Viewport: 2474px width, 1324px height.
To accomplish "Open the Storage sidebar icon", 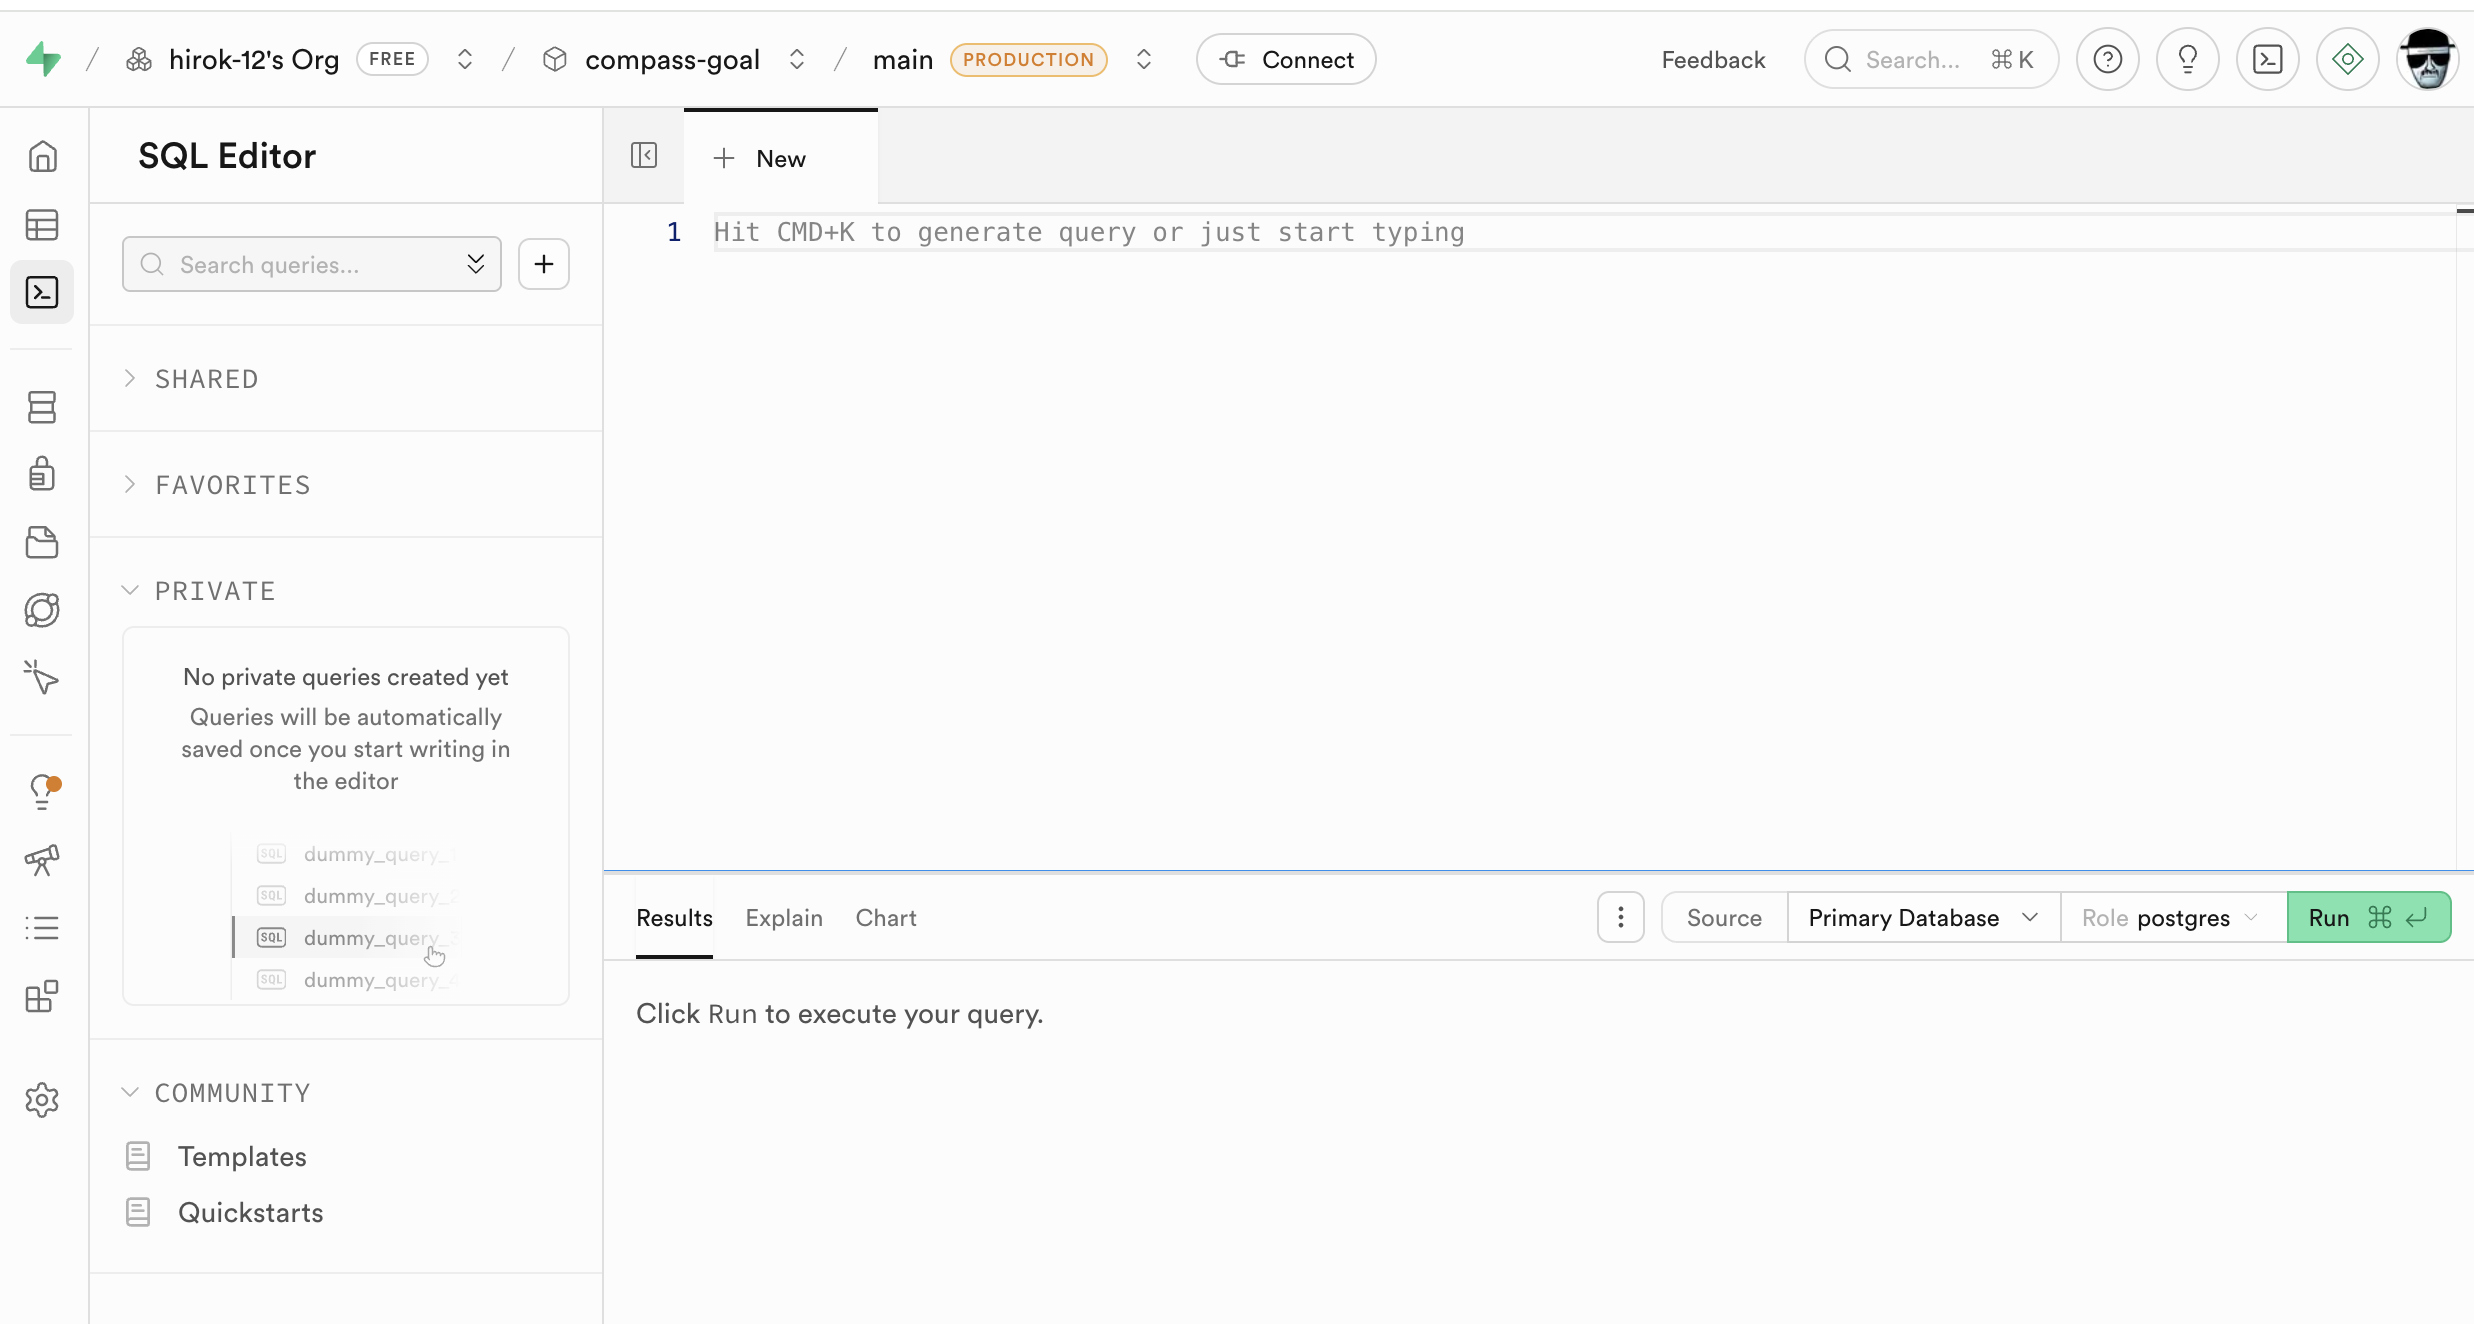I will (42, 542).
